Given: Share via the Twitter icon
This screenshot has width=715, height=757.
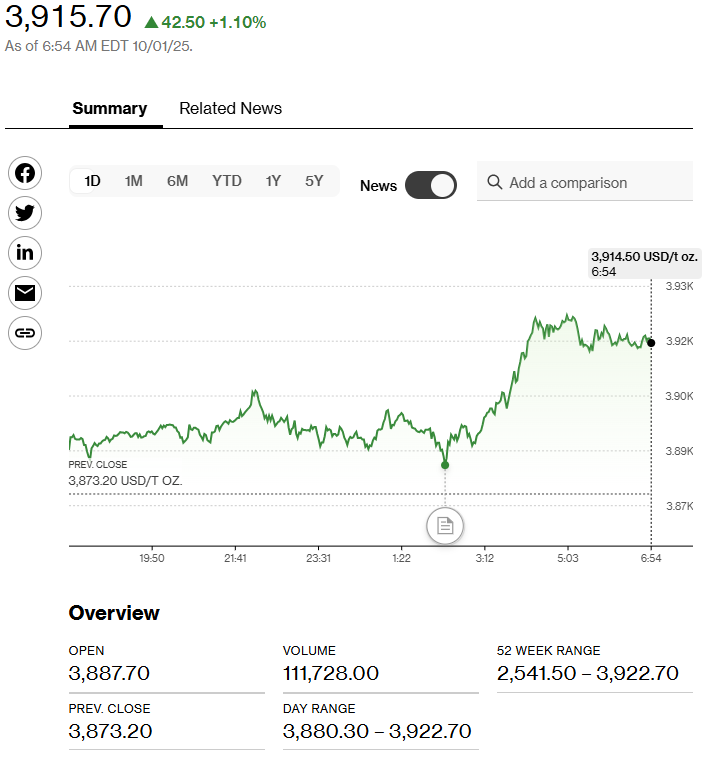Looking at the screenshot, I should [x=25, y=213].
